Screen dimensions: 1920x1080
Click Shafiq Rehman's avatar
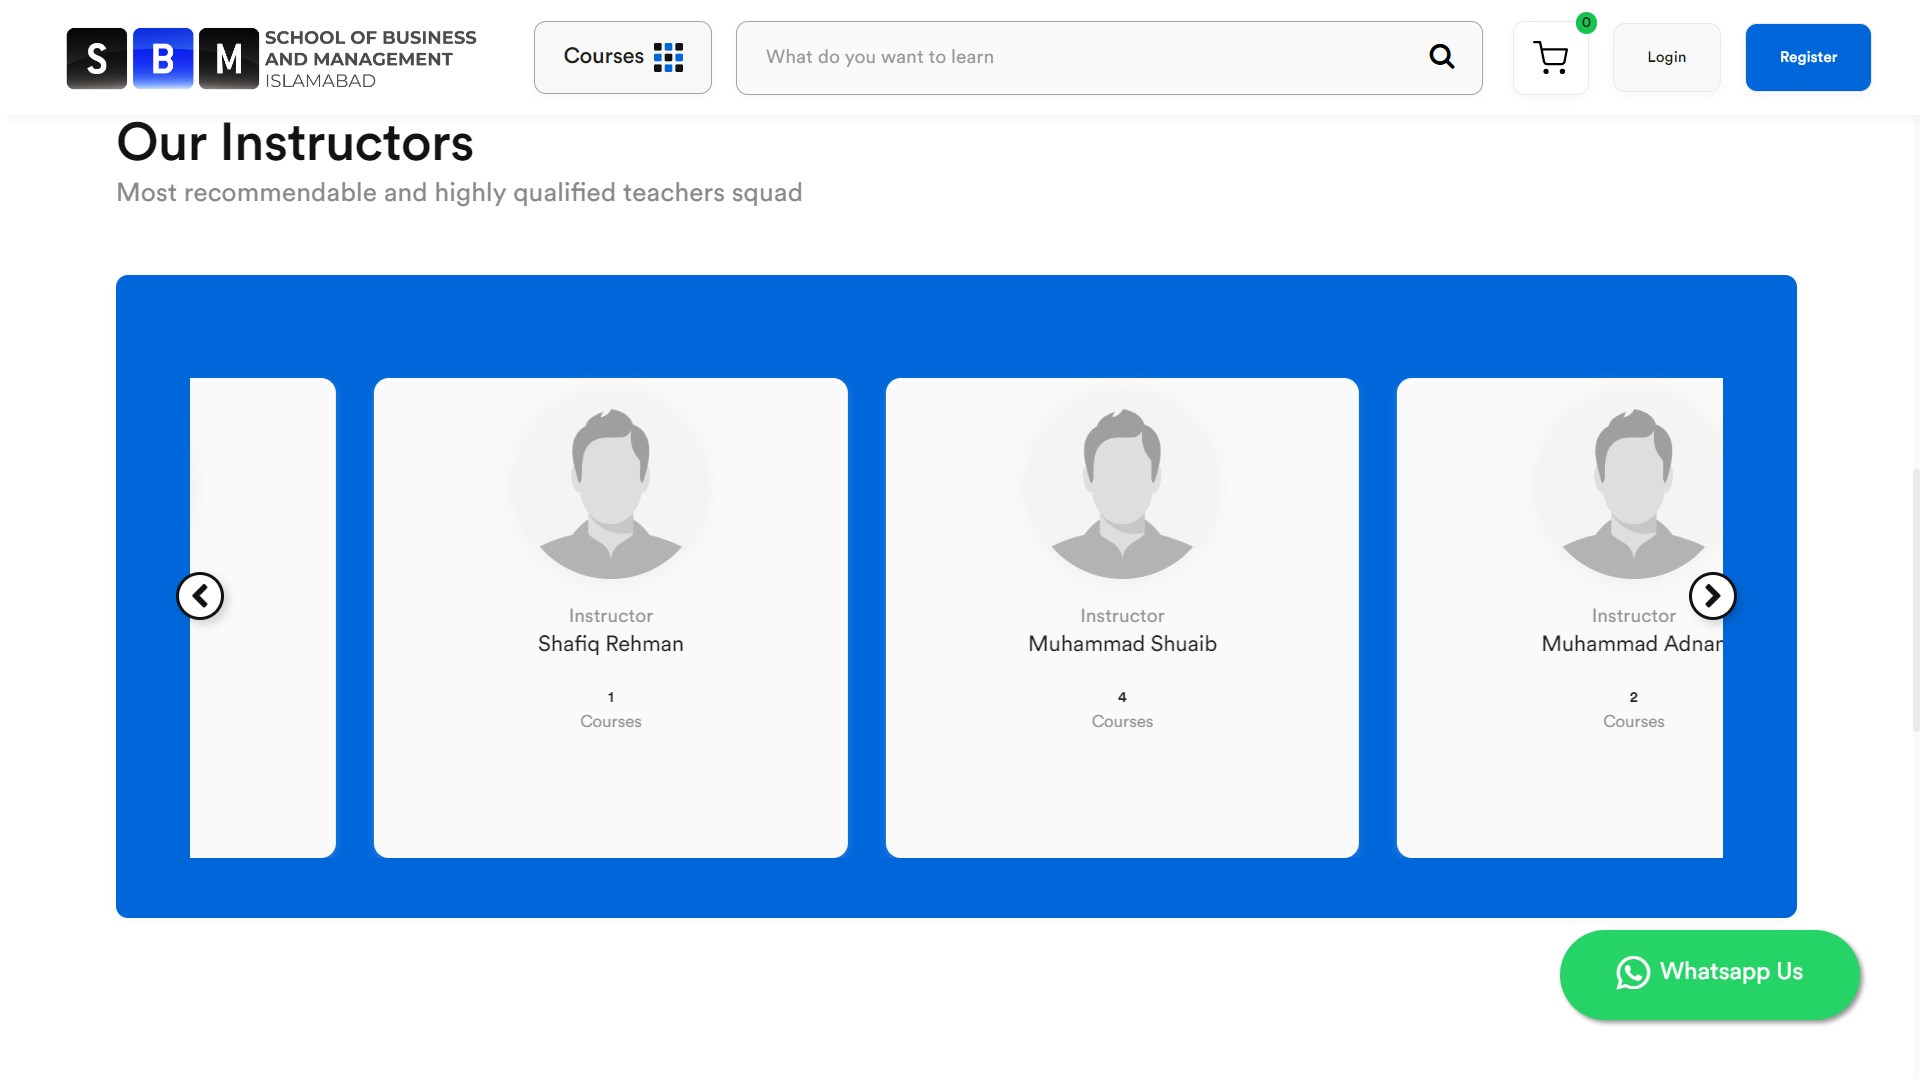[x=610, y=493]
